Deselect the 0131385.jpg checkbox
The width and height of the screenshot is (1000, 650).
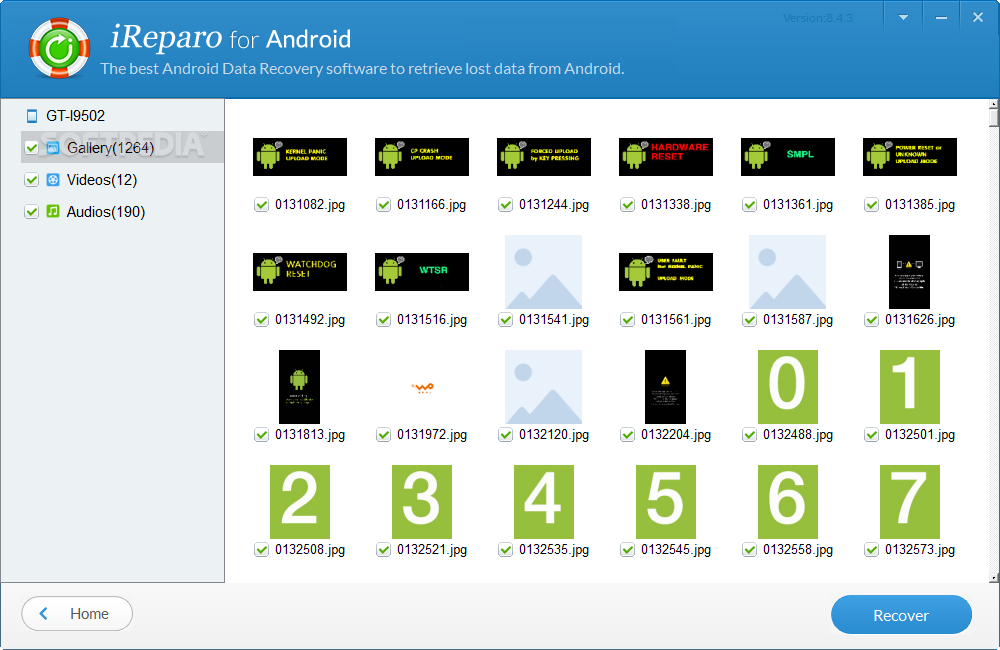point(872,205)
